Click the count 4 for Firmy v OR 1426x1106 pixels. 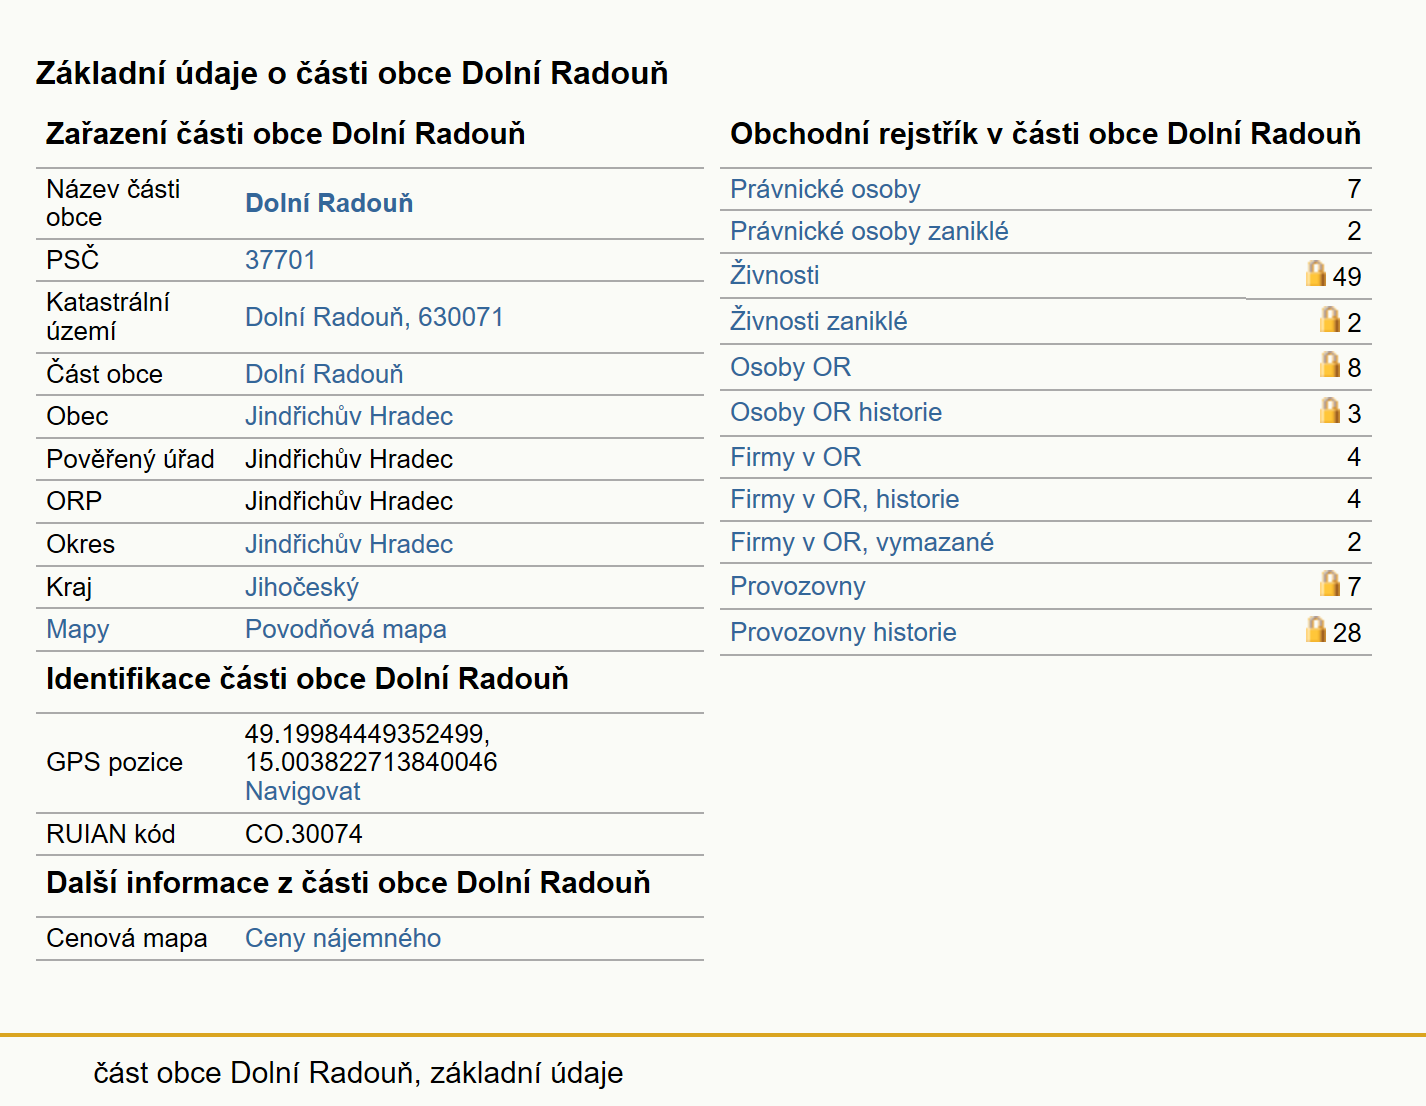[x=1354, y=457]
